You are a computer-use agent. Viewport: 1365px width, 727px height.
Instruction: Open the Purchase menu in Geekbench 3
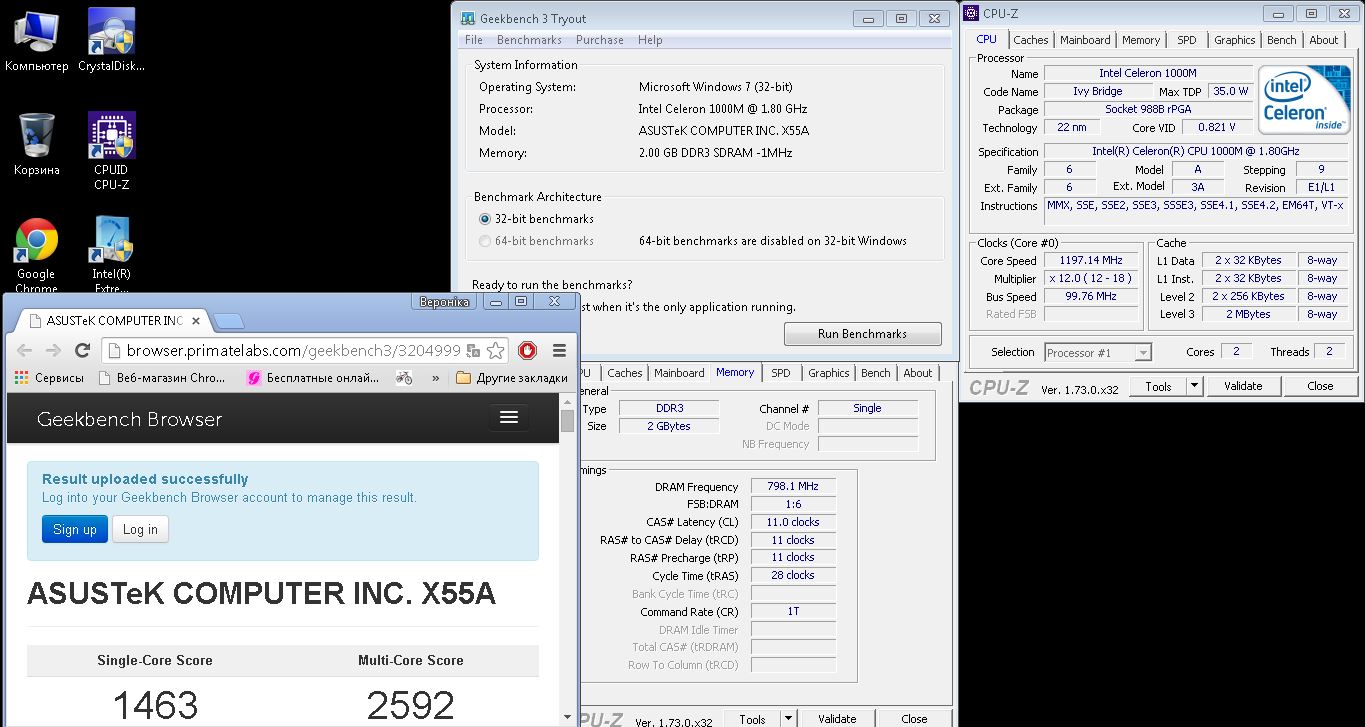tap(600, 40)
